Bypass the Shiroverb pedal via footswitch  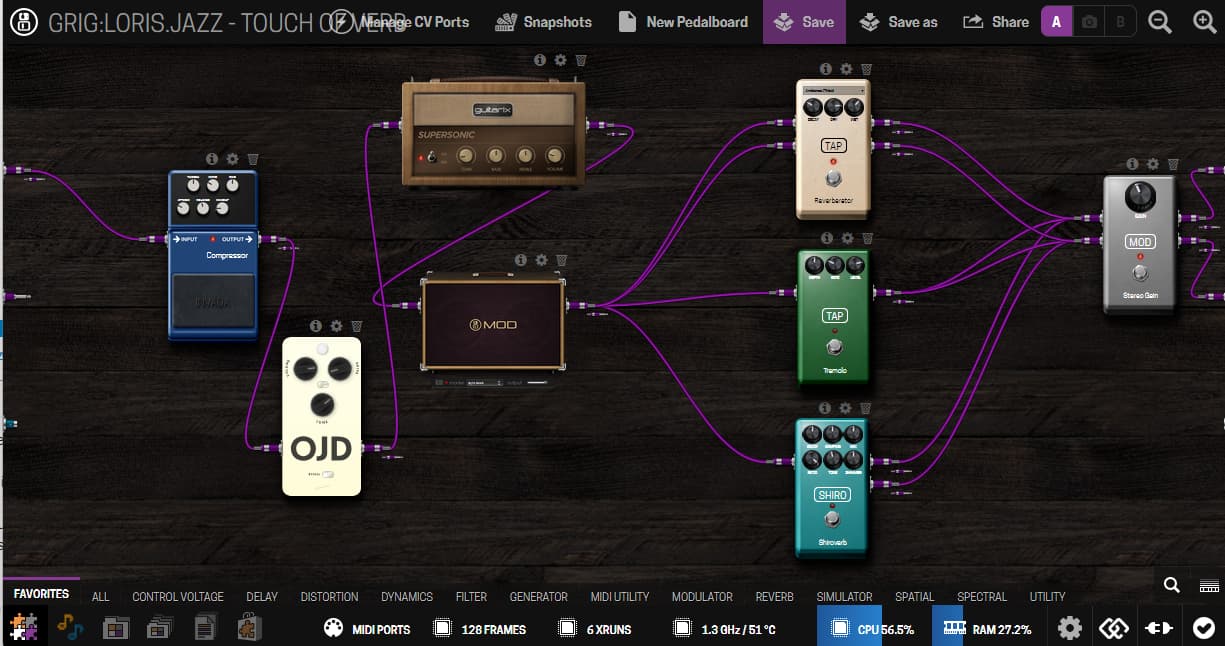click(832, 520)
